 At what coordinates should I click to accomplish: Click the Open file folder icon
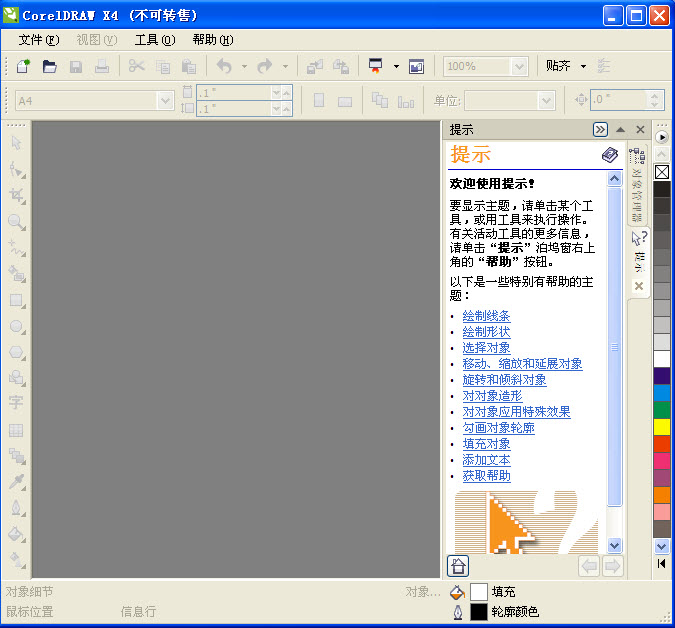(x=49, y=67)
